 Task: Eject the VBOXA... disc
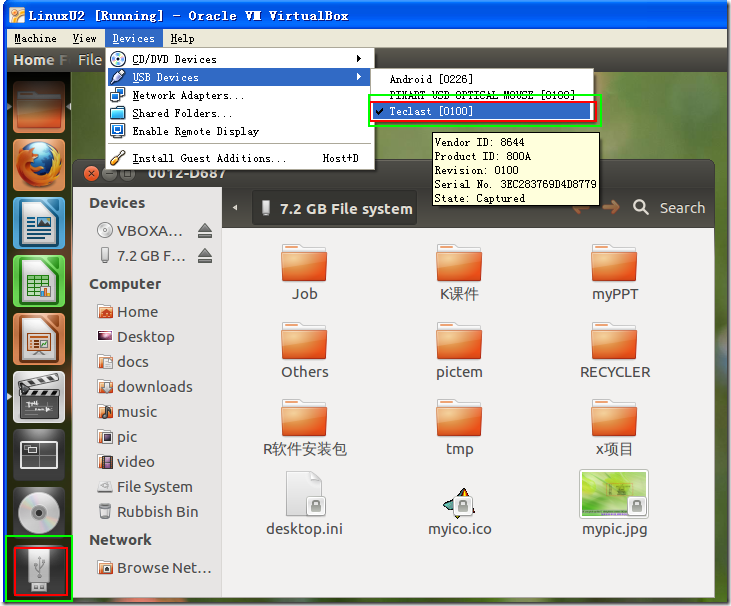(205, 231)
